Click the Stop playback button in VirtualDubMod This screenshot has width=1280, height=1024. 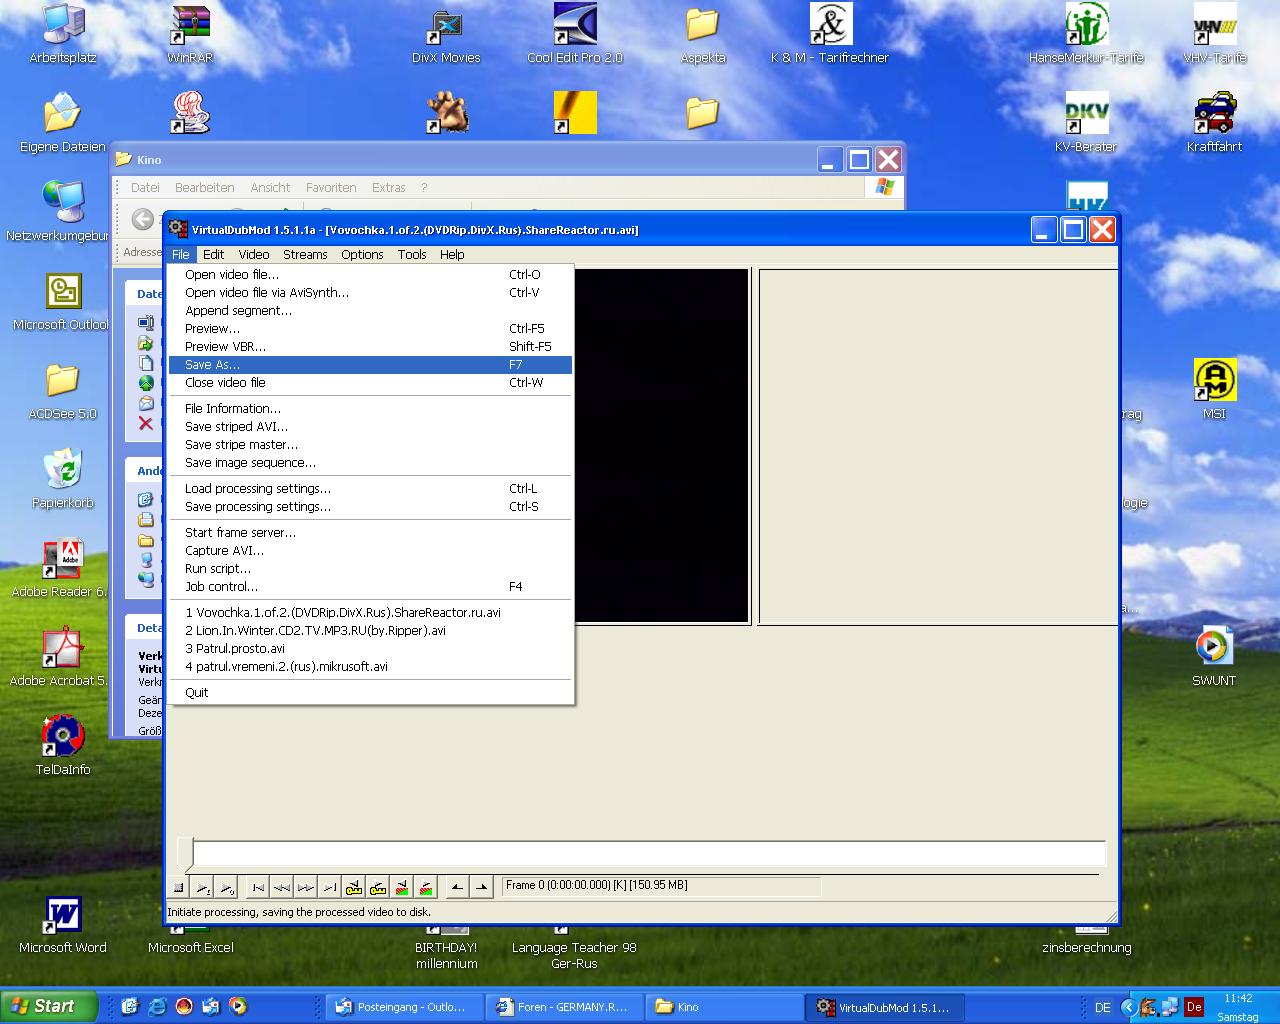(178, 887)
